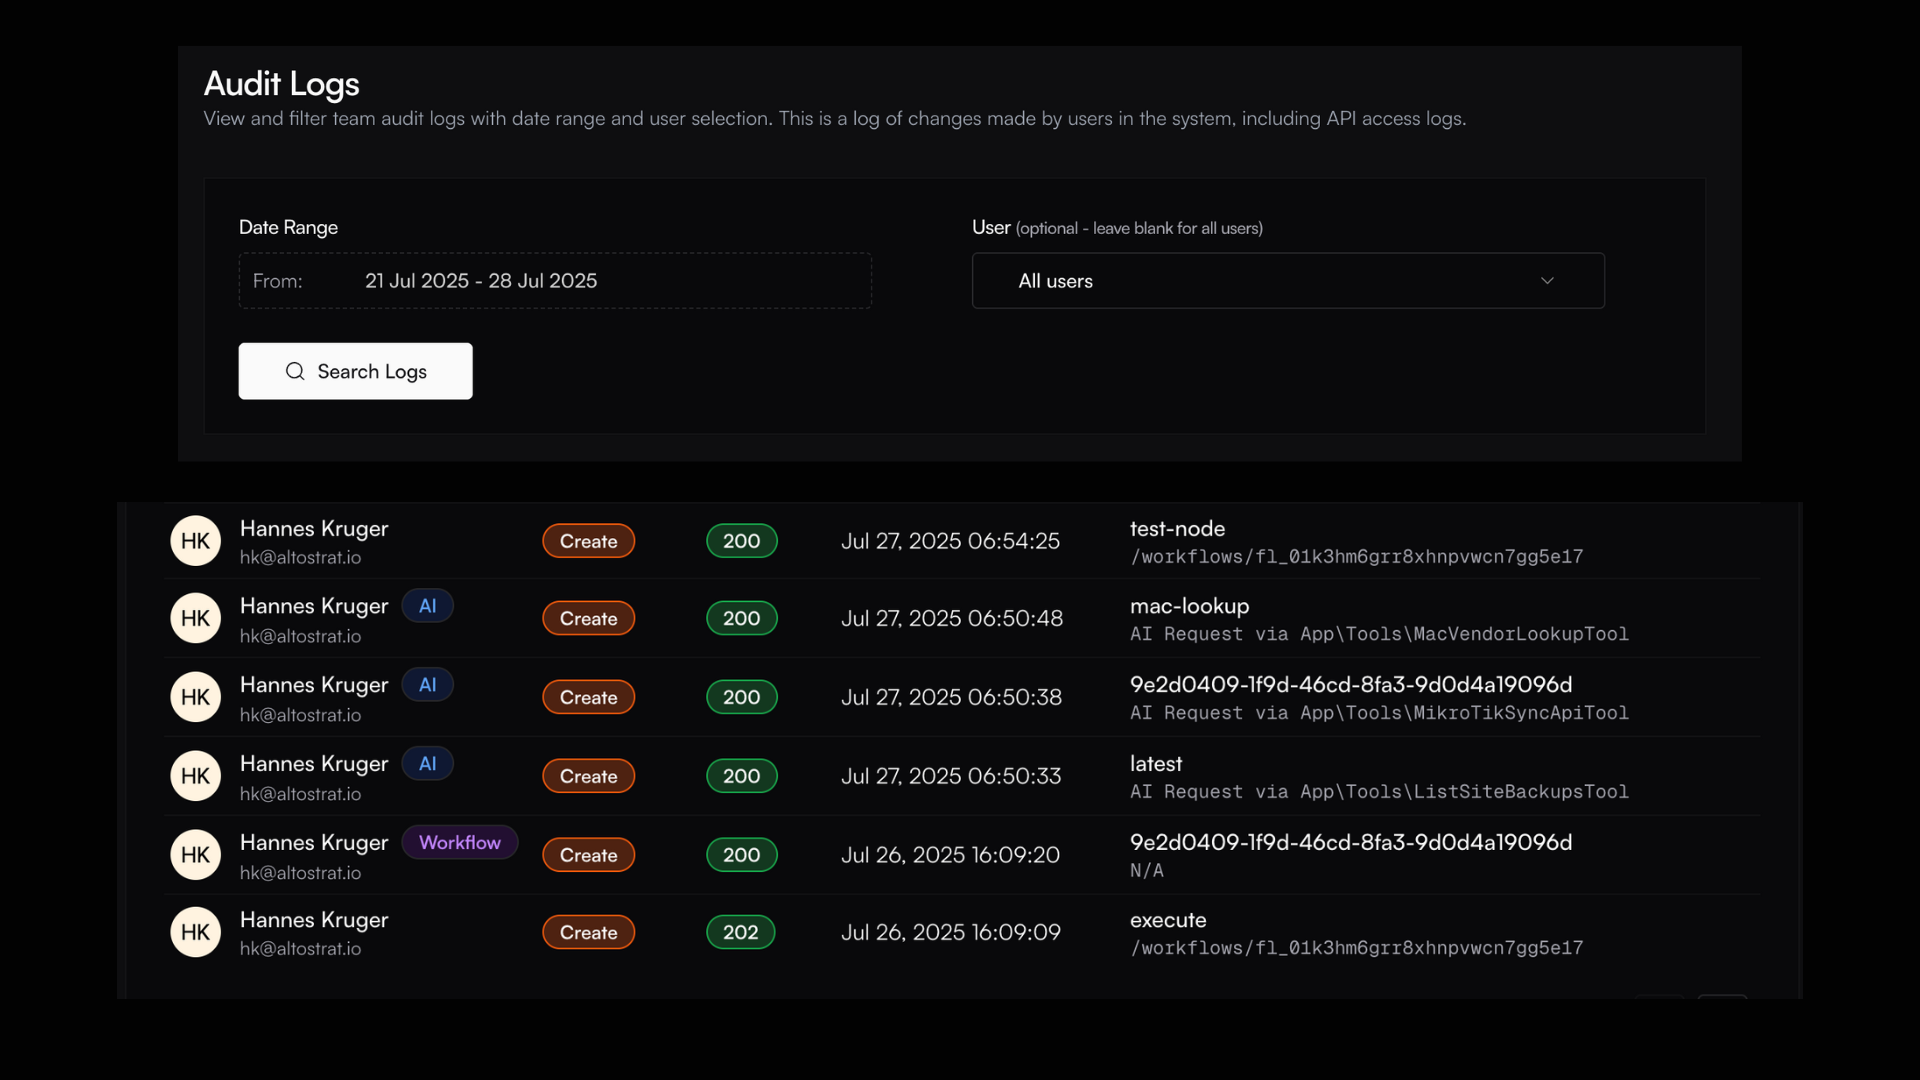This screenshot has width=1920, height=1080.
Task: Click Create badge in test-node row
Action: coord(589,541)
